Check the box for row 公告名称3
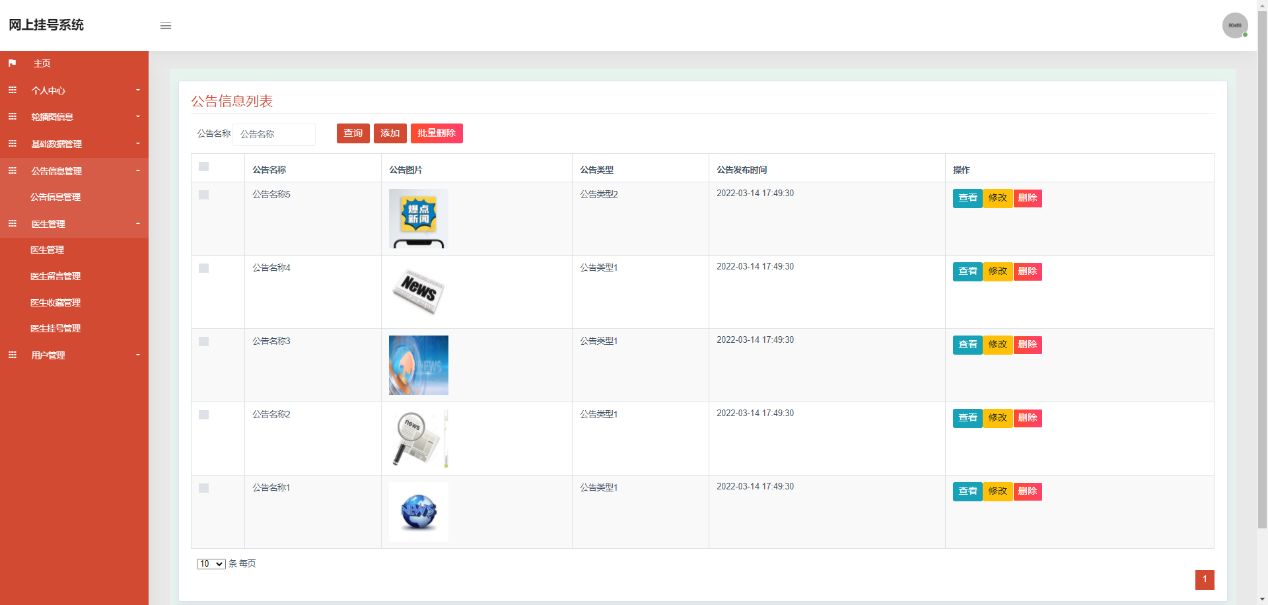 pos(204,341)
